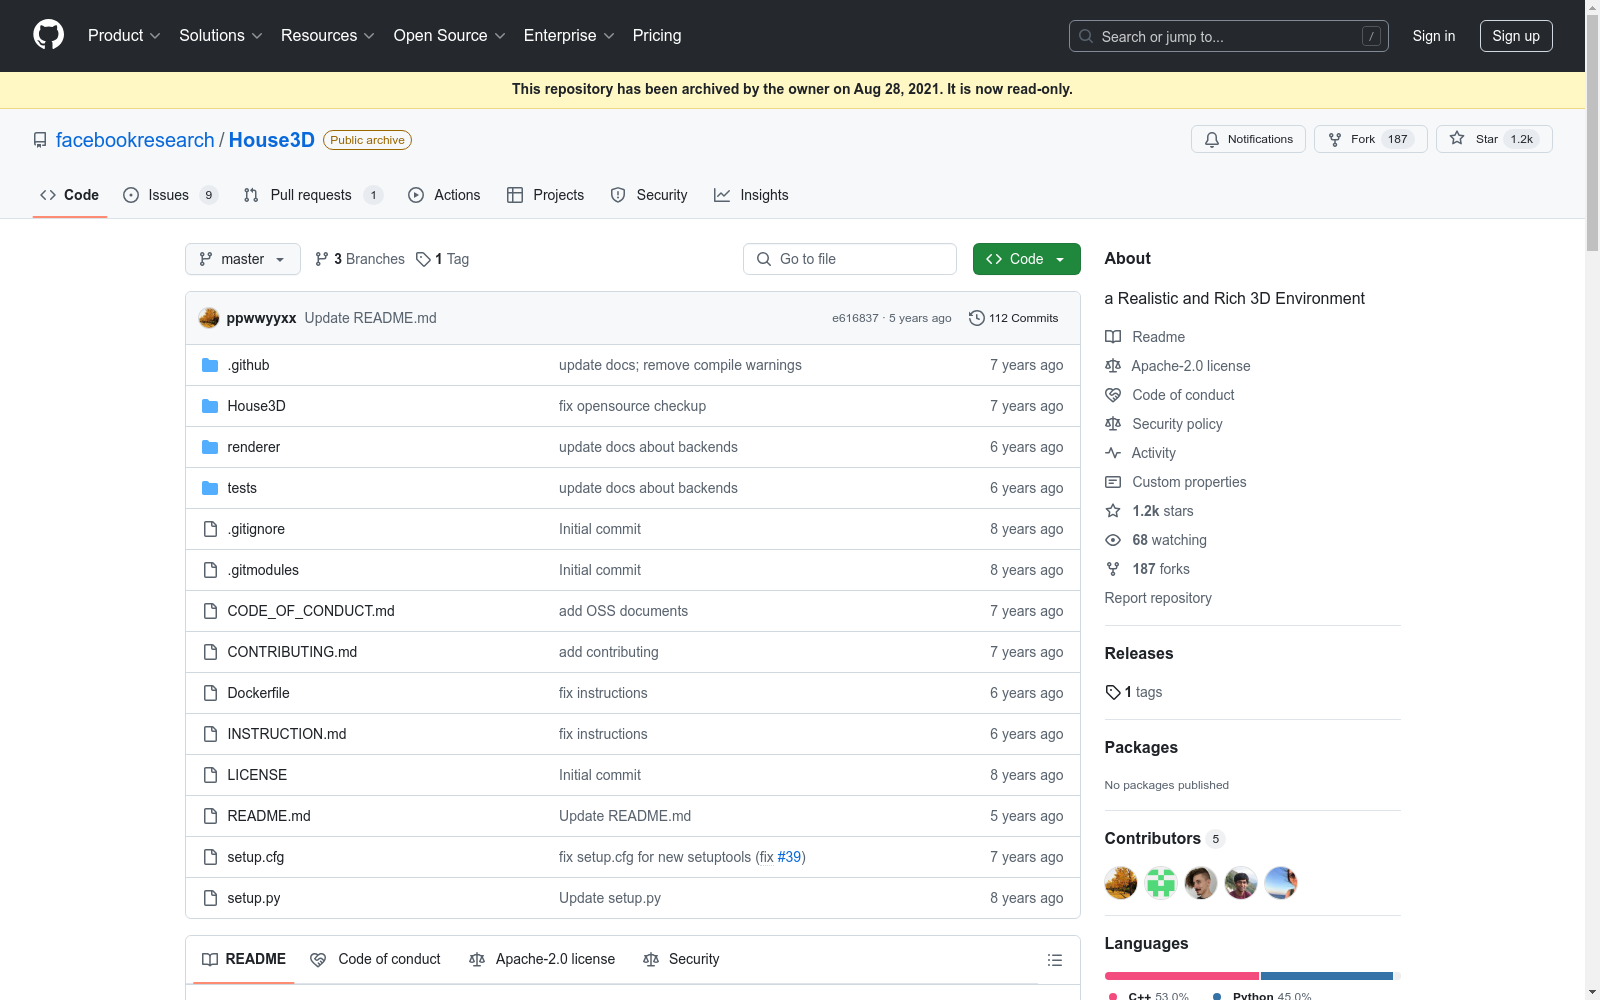Open the INSTRUCTION.md file

click(x=287, y=734)
